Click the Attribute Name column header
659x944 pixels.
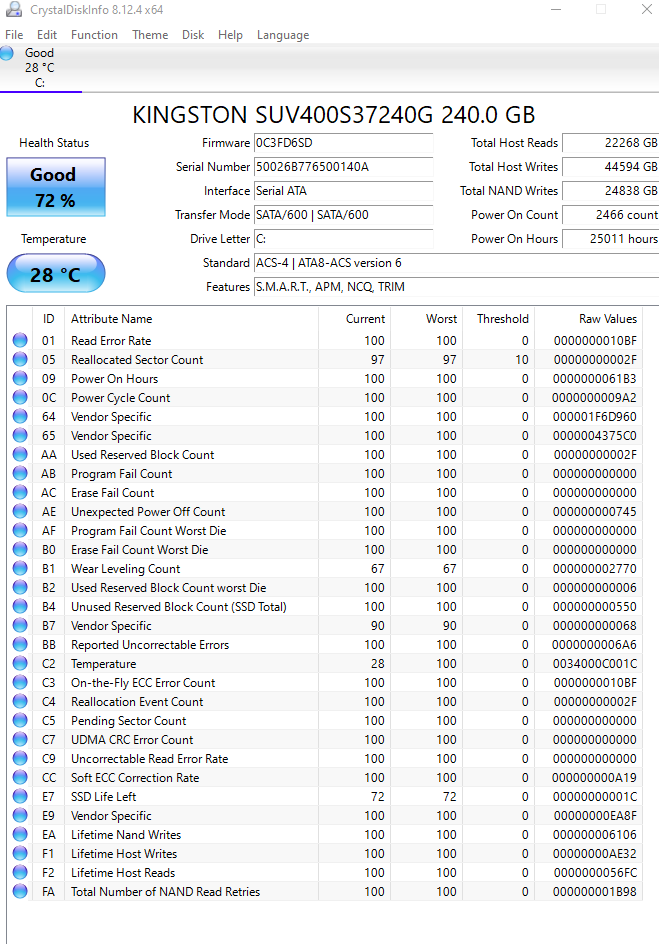[191, 318]
